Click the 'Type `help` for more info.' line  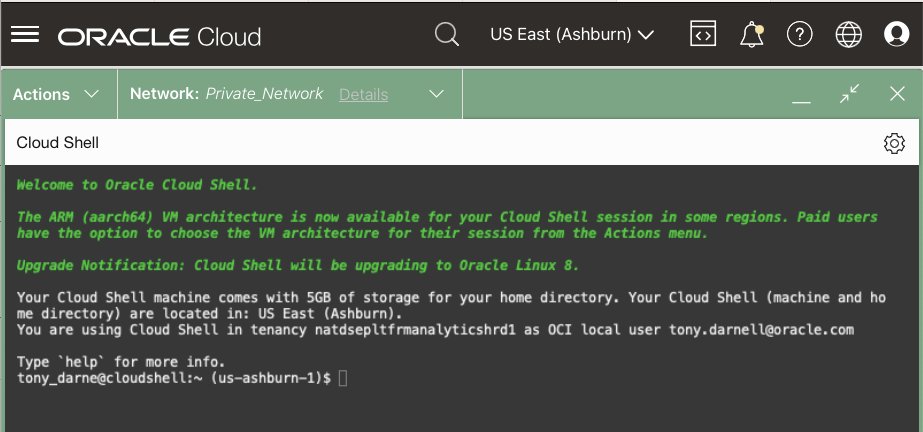coord(121,361)
